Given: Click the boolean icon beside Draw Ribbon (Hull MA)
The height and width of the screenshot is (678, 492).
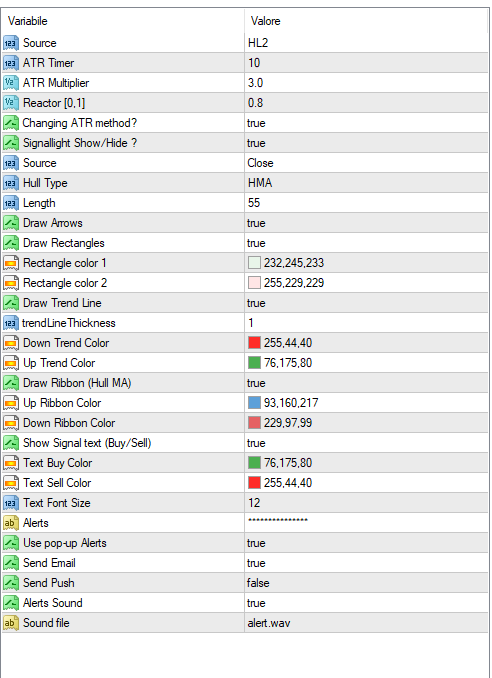Looking at the screenshot, I should (x=10, y=383).
